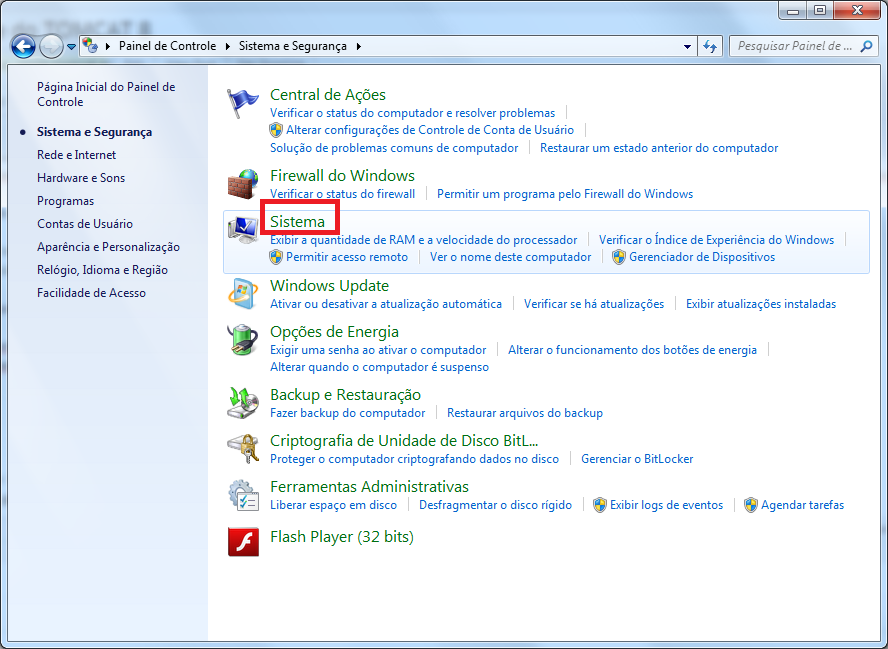This screenshot has width=888, height=649.
Task: Open Opções de Energia heading
Action: point(334,331)
